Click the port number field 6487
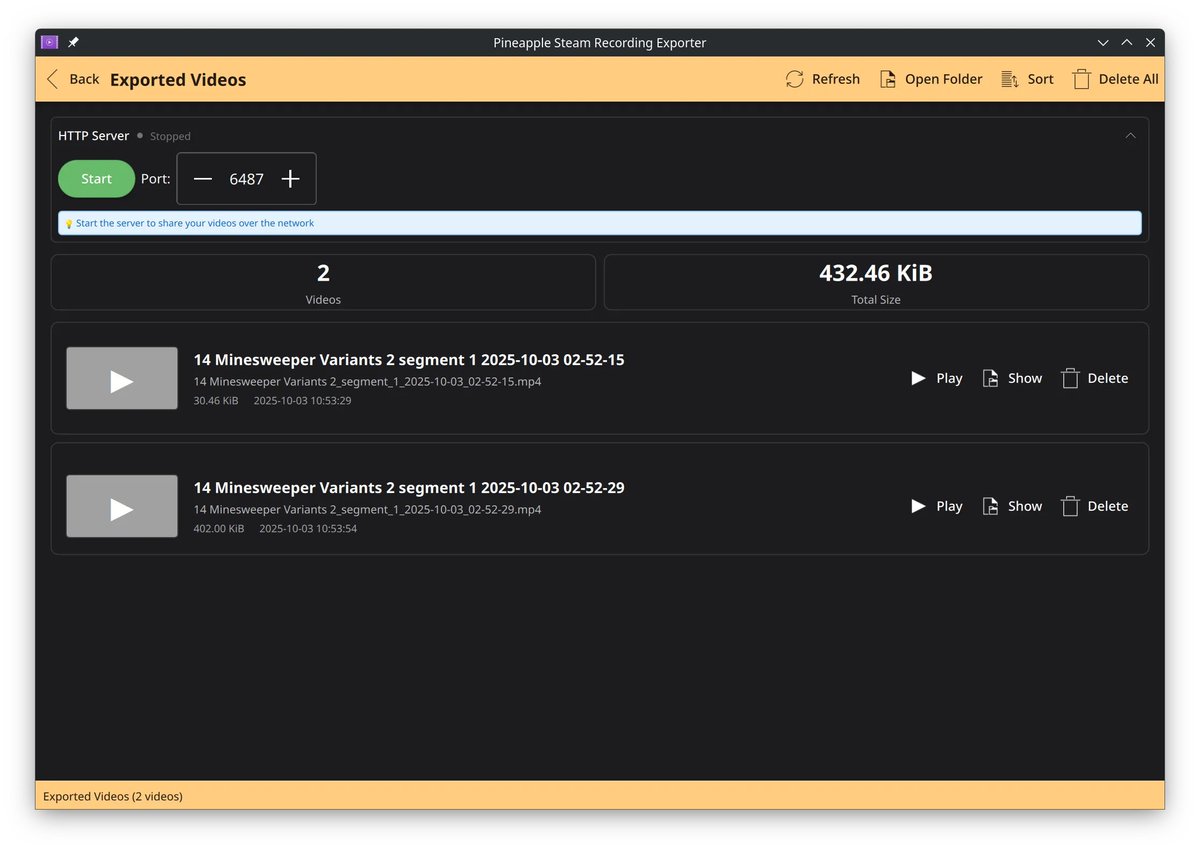 [x=247, y=179]
